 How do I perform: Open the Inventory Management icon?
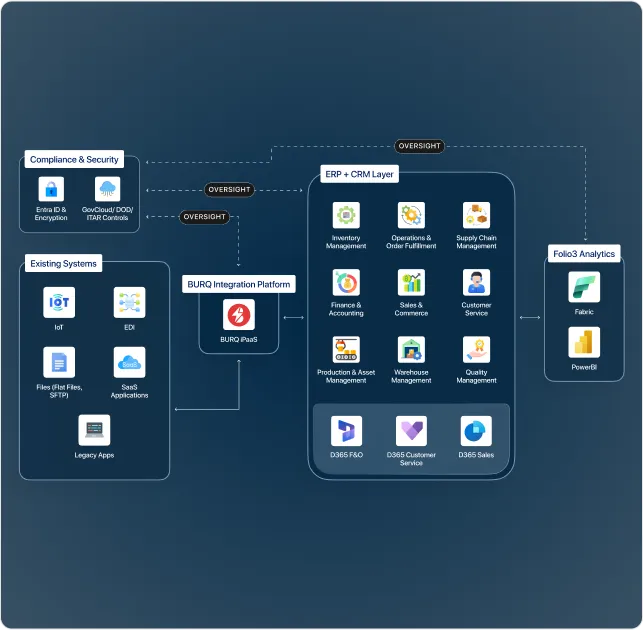(346, 215)
